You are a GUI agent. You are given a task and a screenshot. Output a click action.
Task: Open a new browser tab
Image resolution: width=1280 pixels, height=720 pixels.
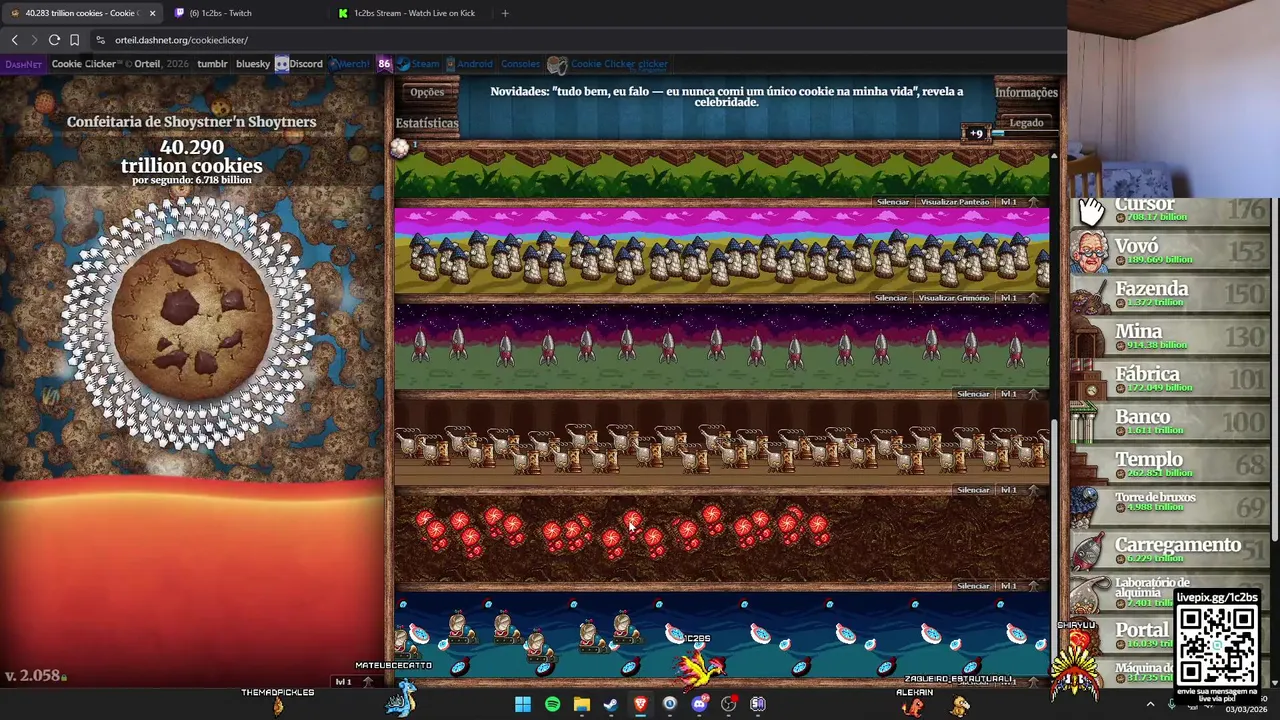pos(505,13)
